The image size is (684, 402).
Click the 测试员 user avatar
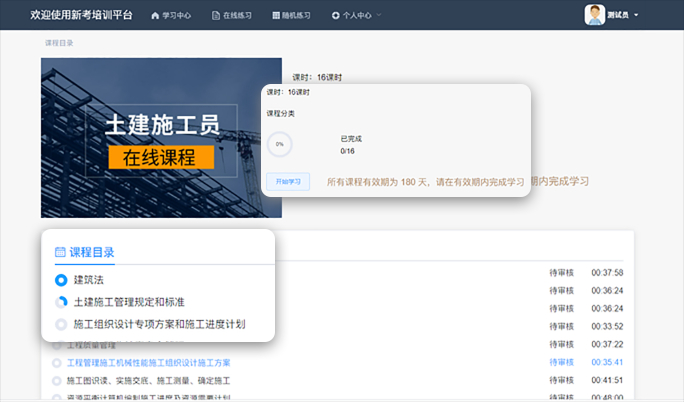(x=595, y=15)
